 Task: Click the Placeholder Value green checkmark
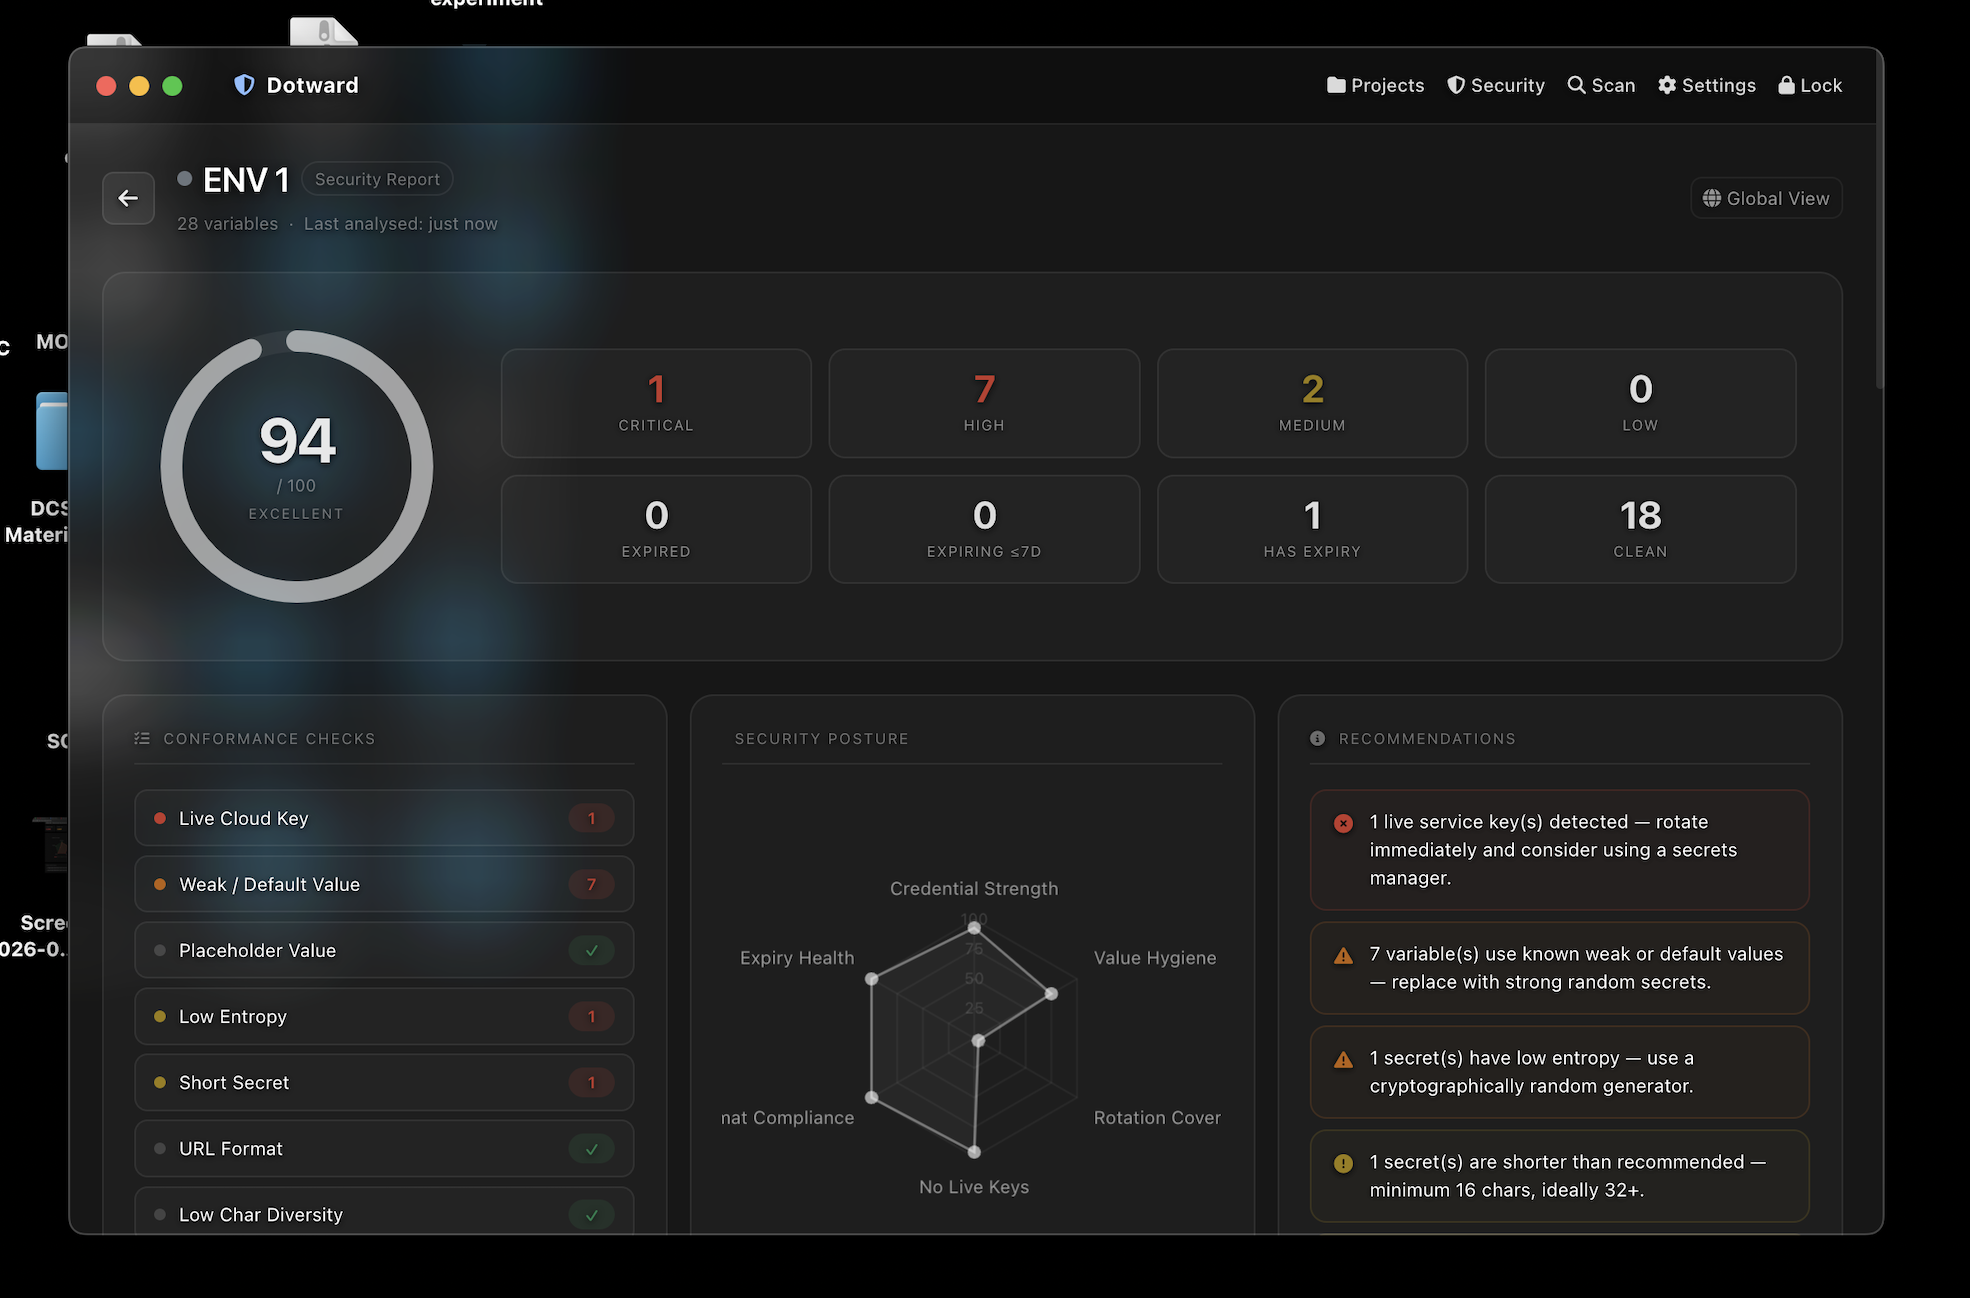pyautogui.click(x=591, y=950)
